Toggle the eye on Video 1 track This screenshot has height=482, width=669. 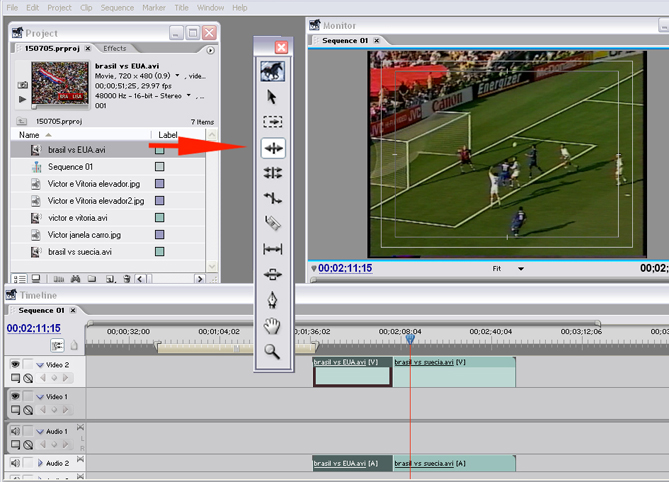pos(15,397)
